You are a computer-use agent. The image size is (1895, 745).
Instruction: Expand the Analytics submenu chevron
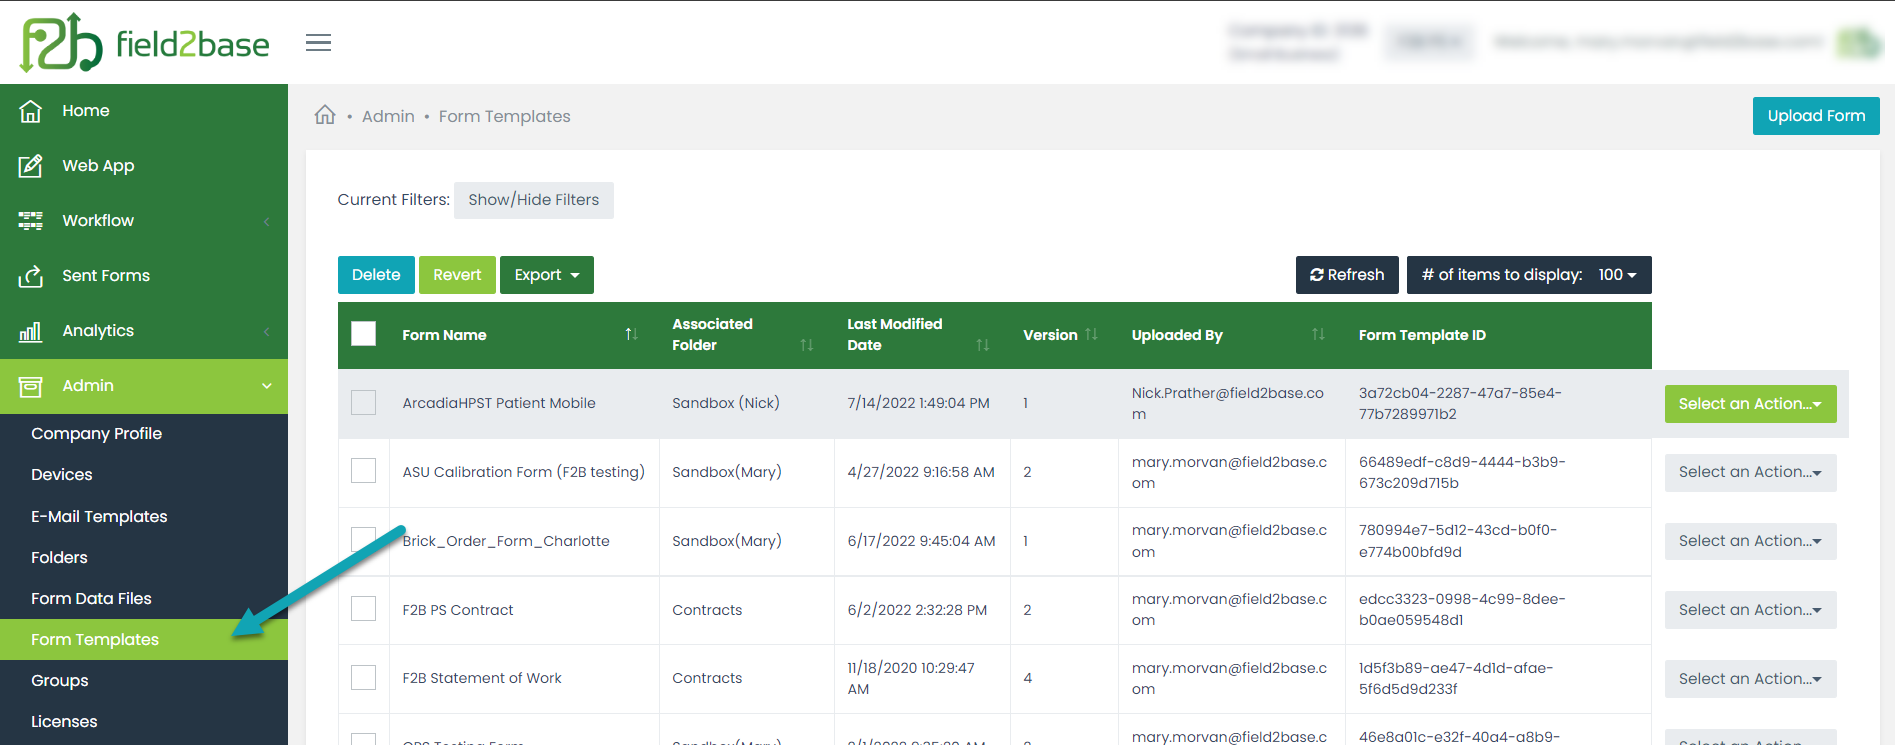267,331
